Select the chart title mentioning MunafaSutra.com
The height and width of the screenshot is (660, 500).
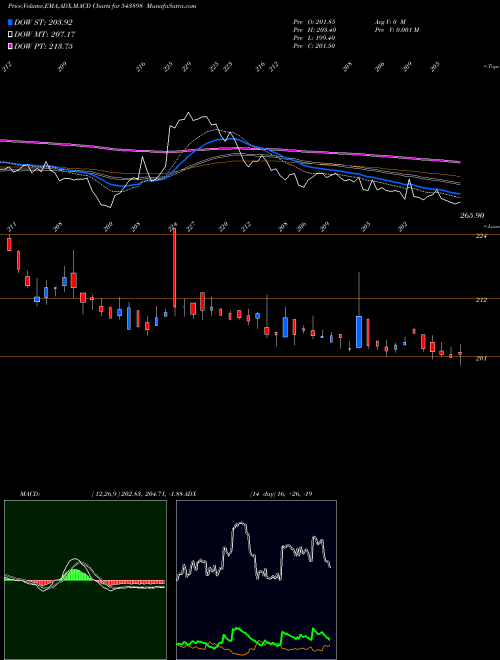102,6
